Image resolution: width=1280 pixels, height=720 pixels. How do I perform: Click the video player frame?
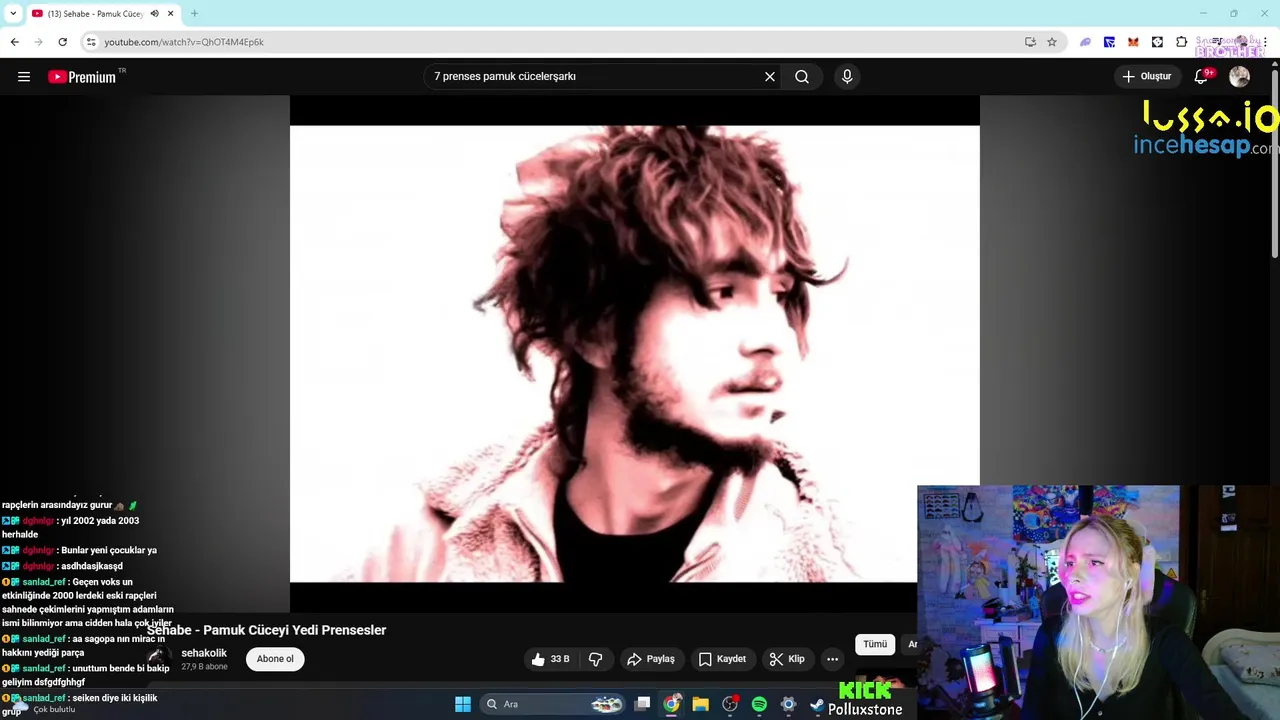(x=634, y=354)
